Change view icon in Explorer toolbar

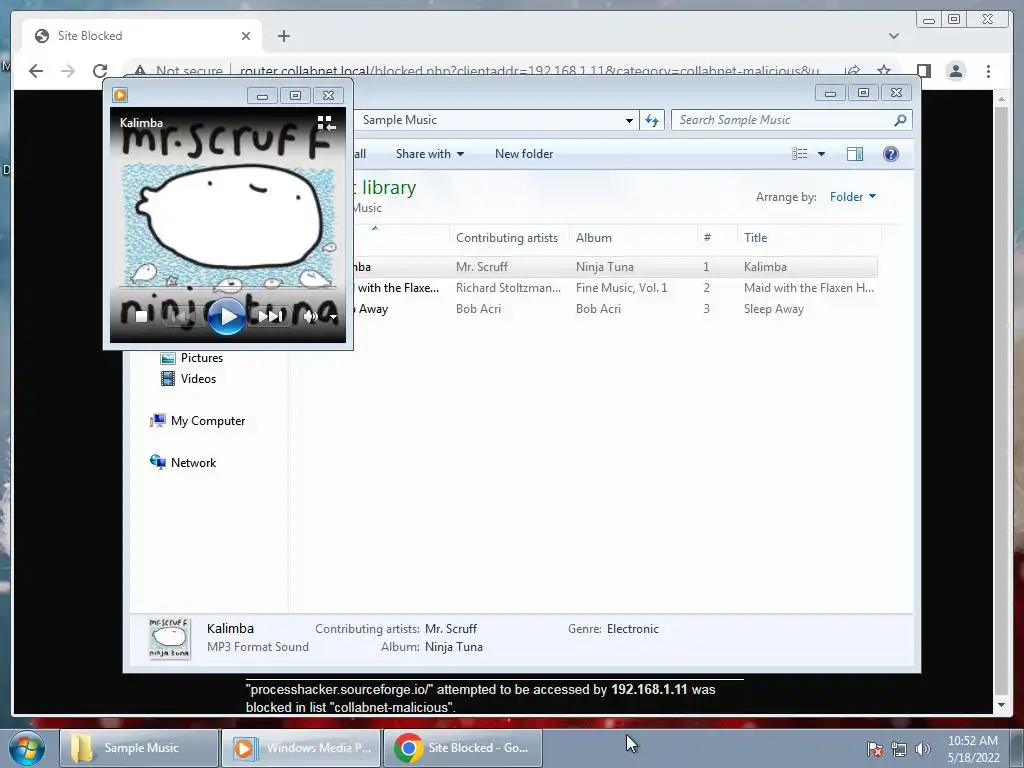(x=799, y=154)
